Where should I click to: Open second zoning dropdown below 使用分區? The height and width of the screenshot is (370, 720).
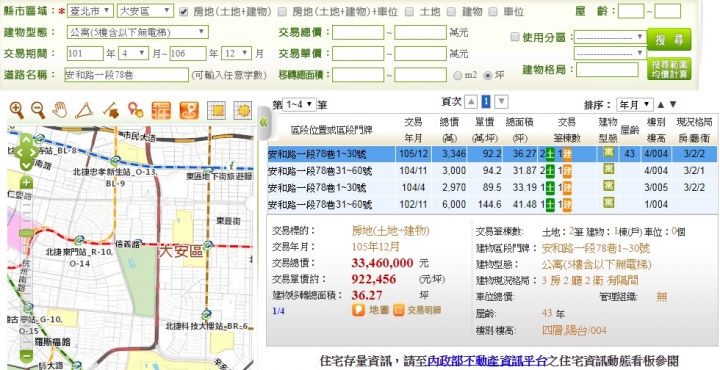(610, 53)
